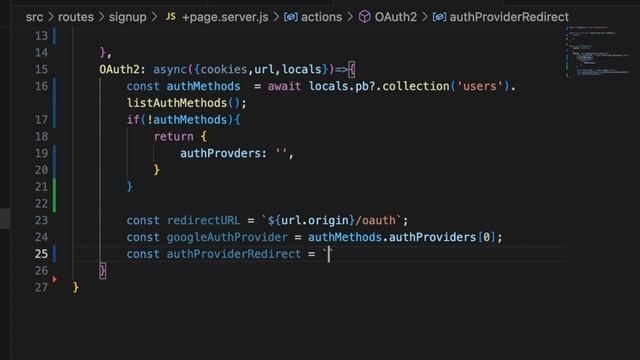Click 'redirectURL' variable on line 23

[x=203, y=220]
